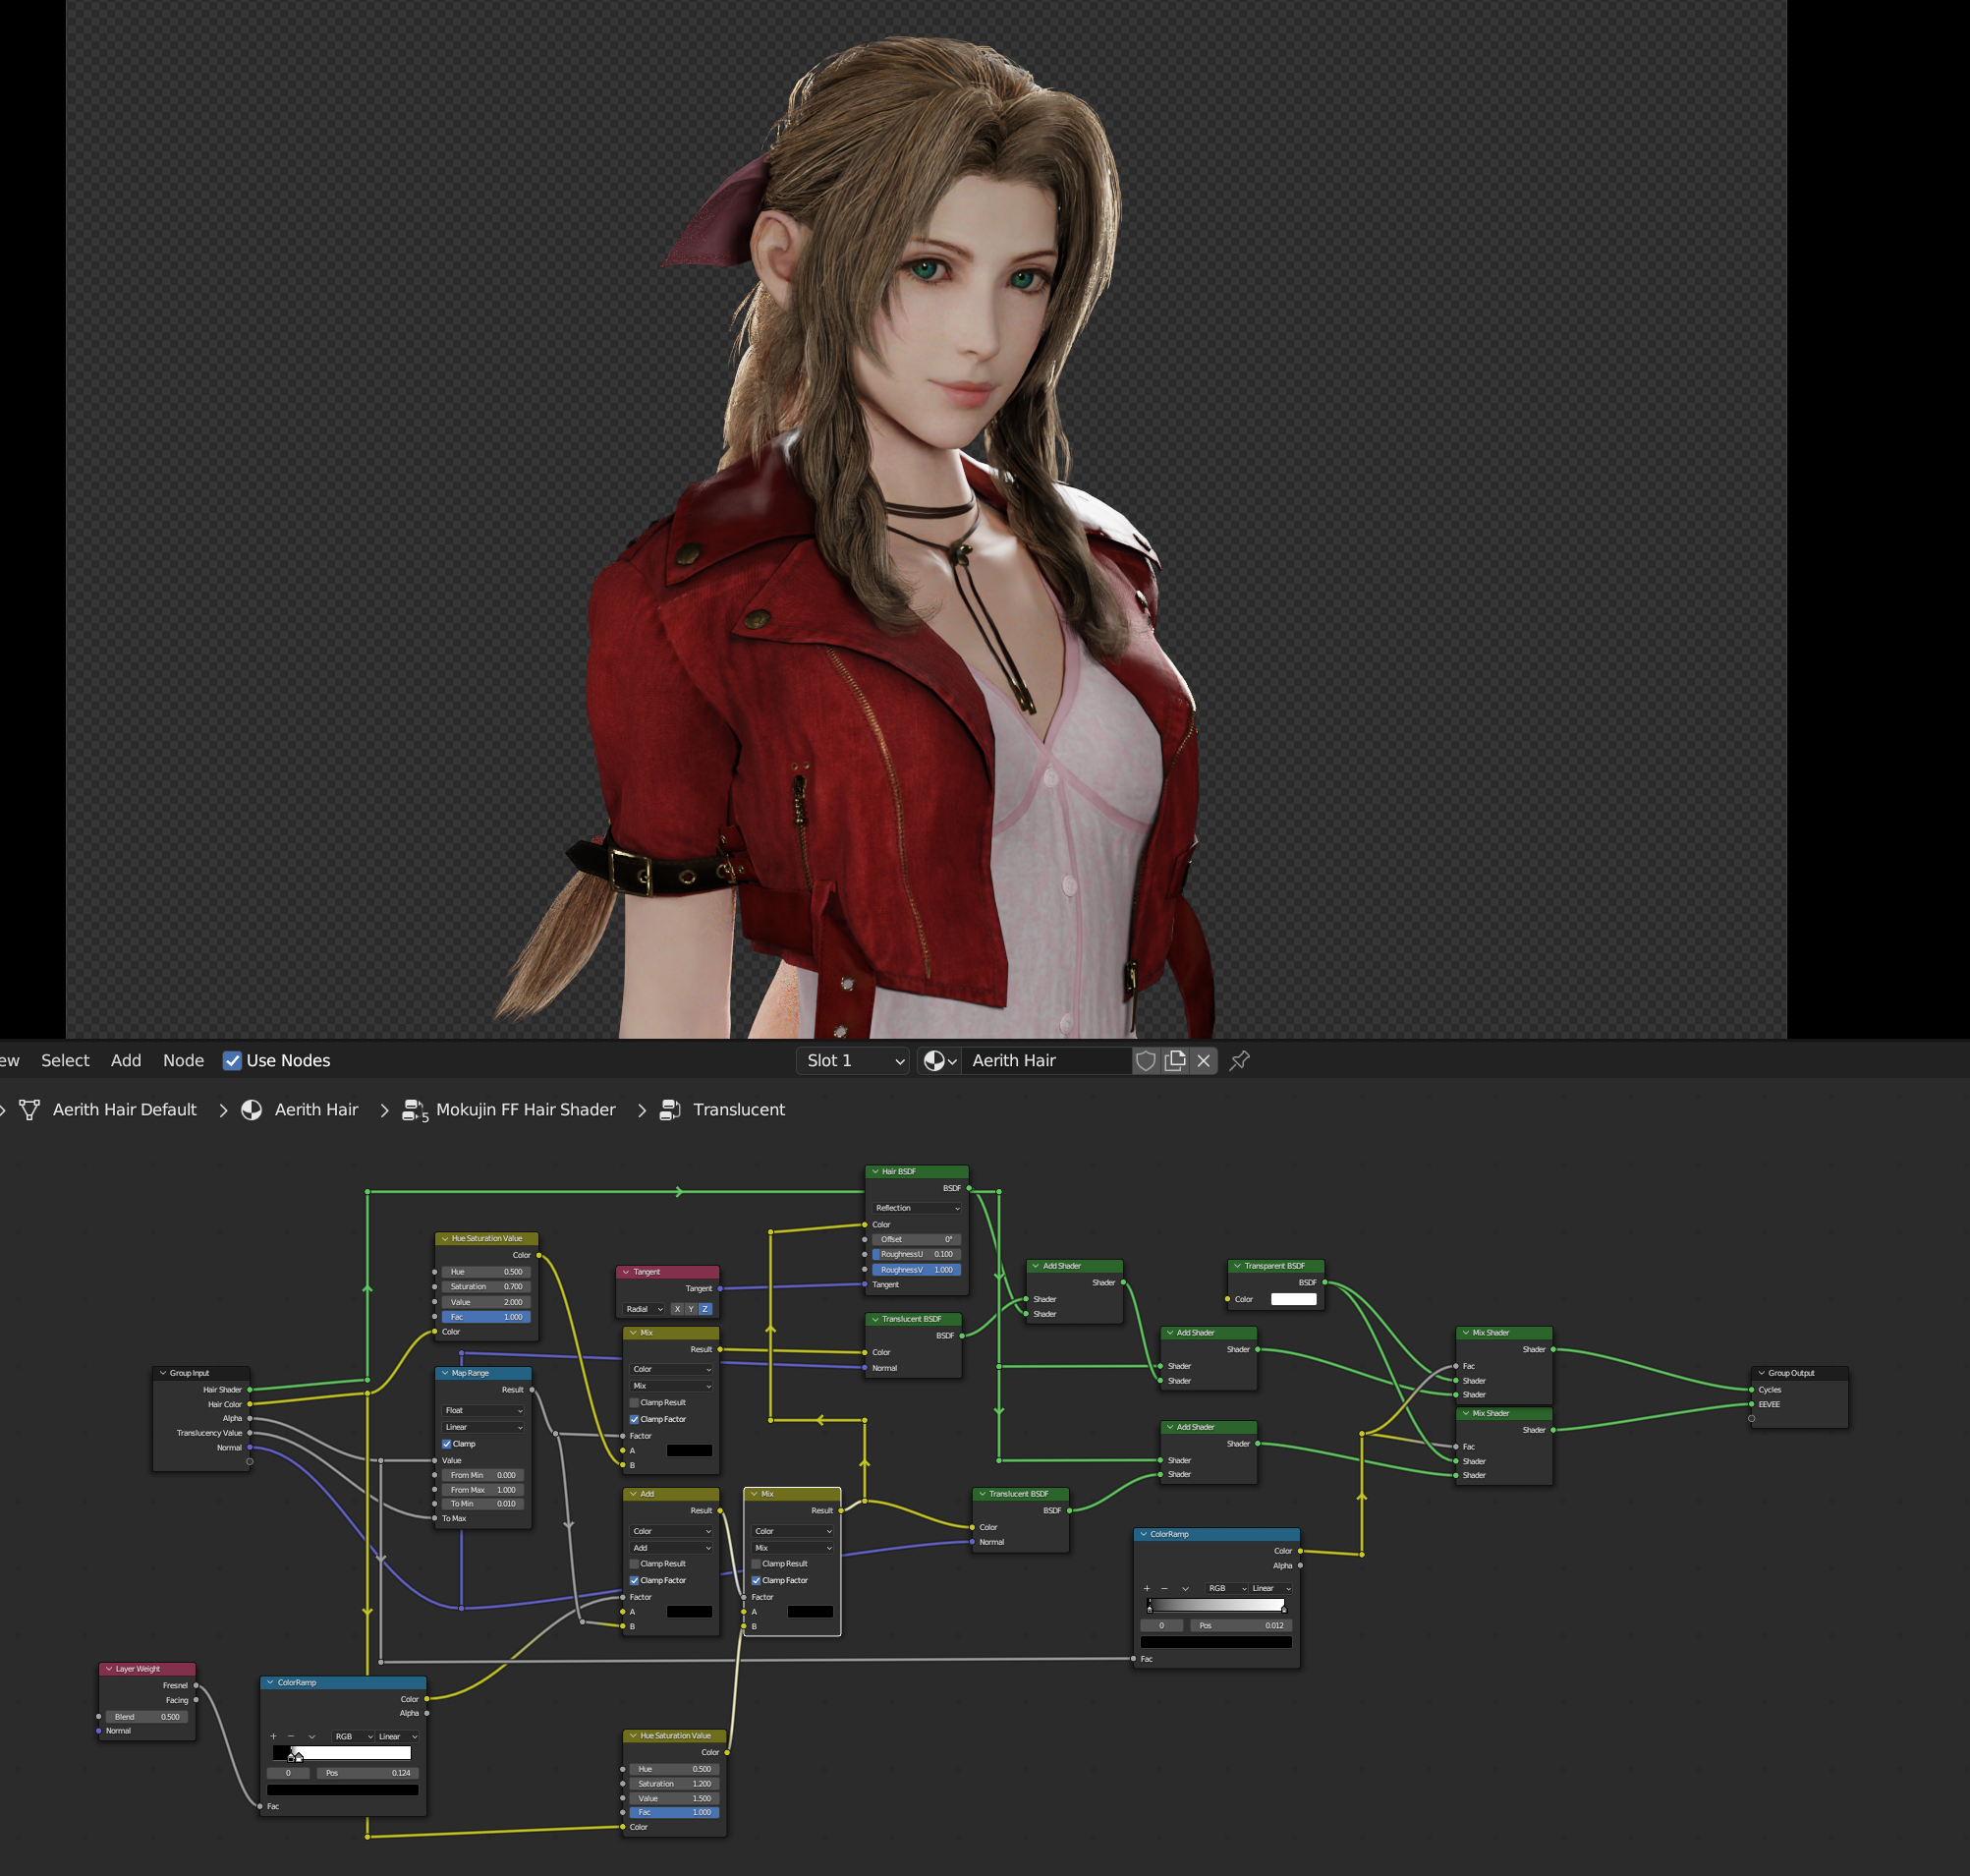Click the Aerith Hair material name field
This screenshot has height=1876, width=1970.
point(1048,1060)
